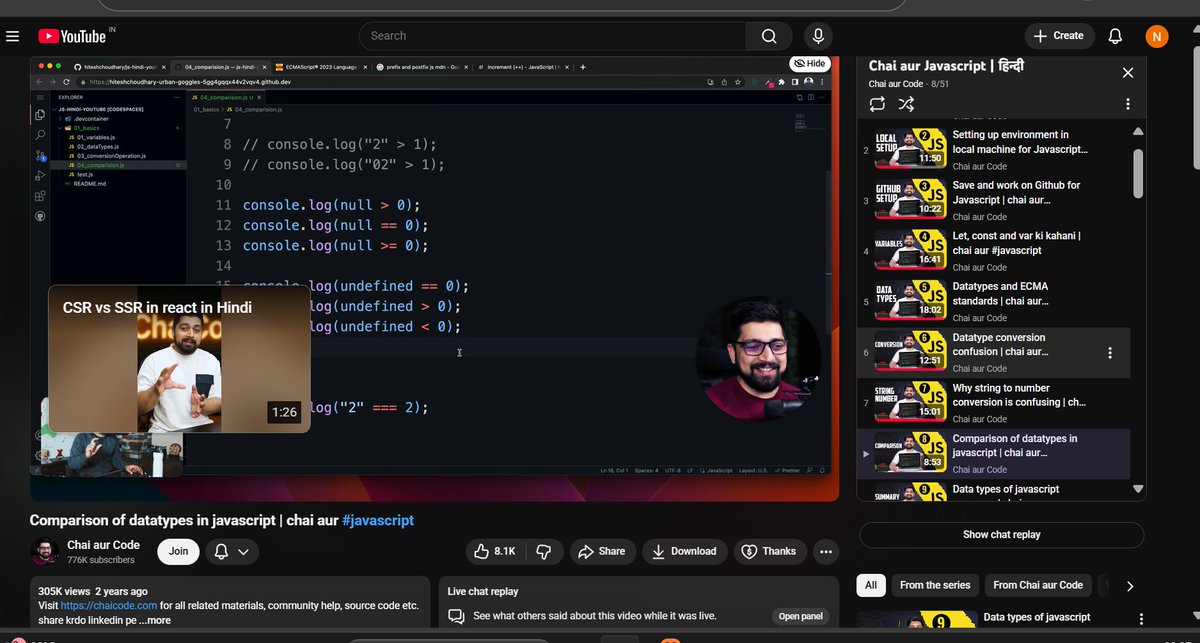Dislike the video with thumbs-down icon

click(x=543, y=551)
